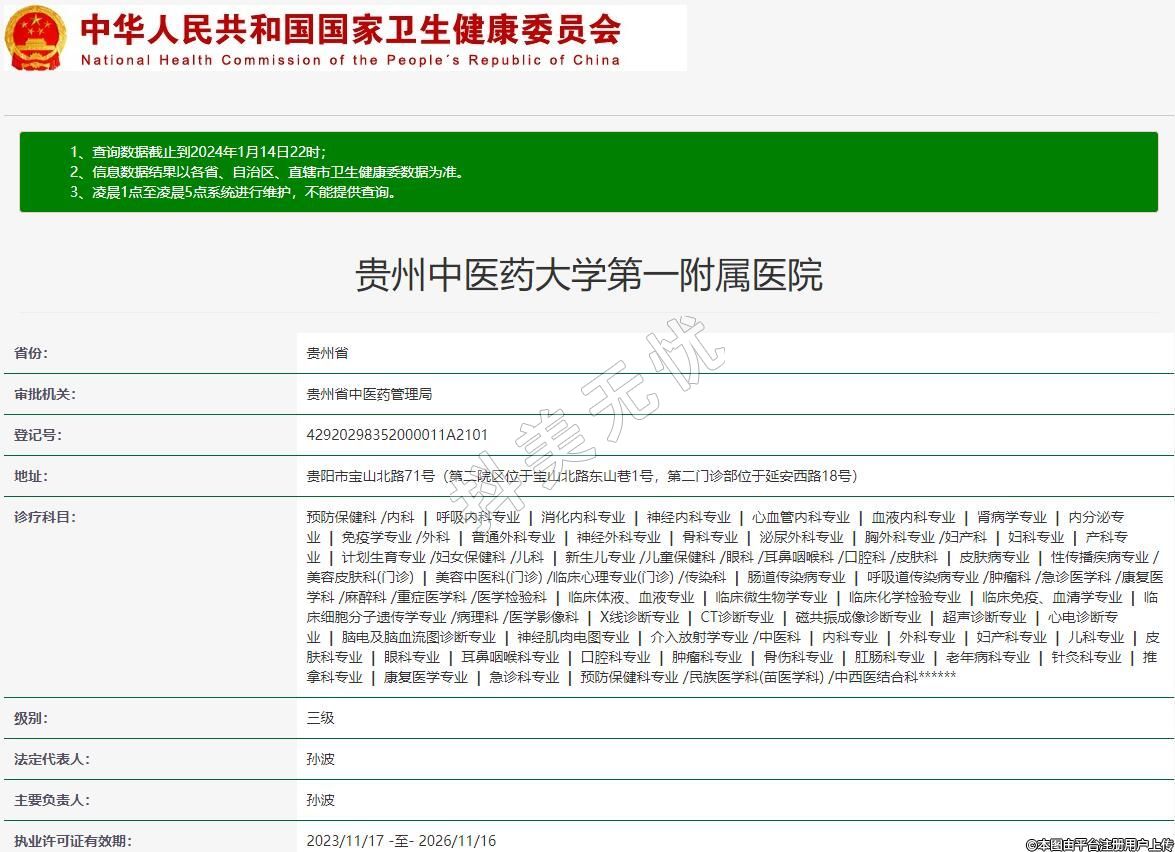Click the 预防保健科 entry in 诊疗科目

(341, 517)
